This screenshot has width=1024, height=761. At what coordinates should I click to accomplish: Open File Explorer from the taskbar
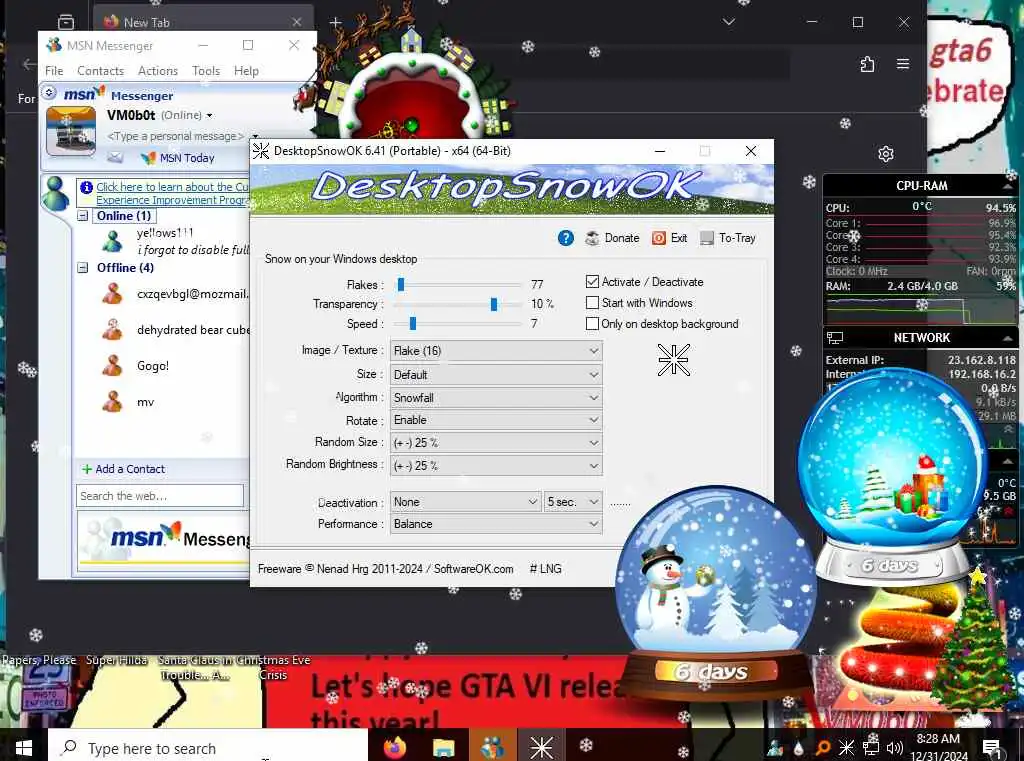[x=443, y=747]
